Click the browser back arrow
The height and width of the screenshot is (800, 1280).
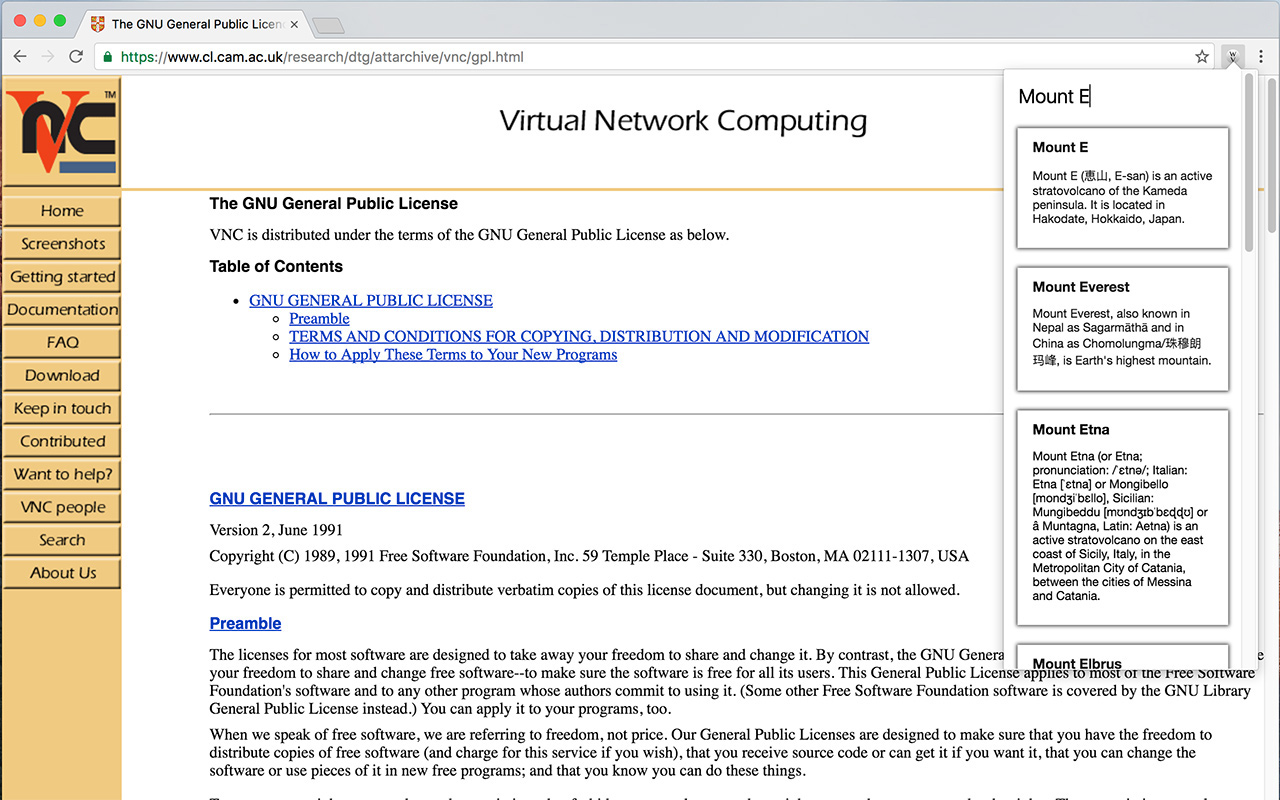20,57
